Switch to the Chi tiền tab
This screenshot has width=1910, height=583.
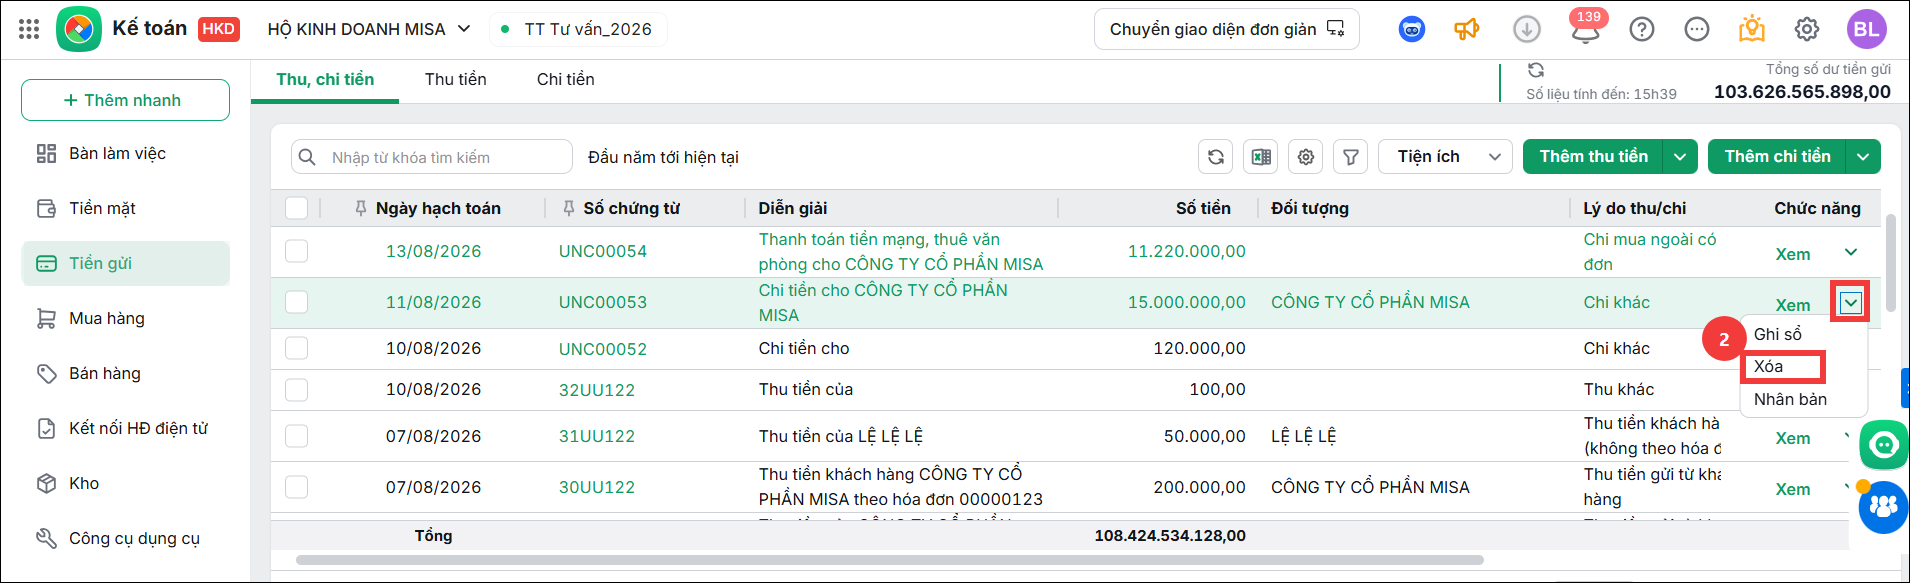pyautogui.click(x=566, y=80)
